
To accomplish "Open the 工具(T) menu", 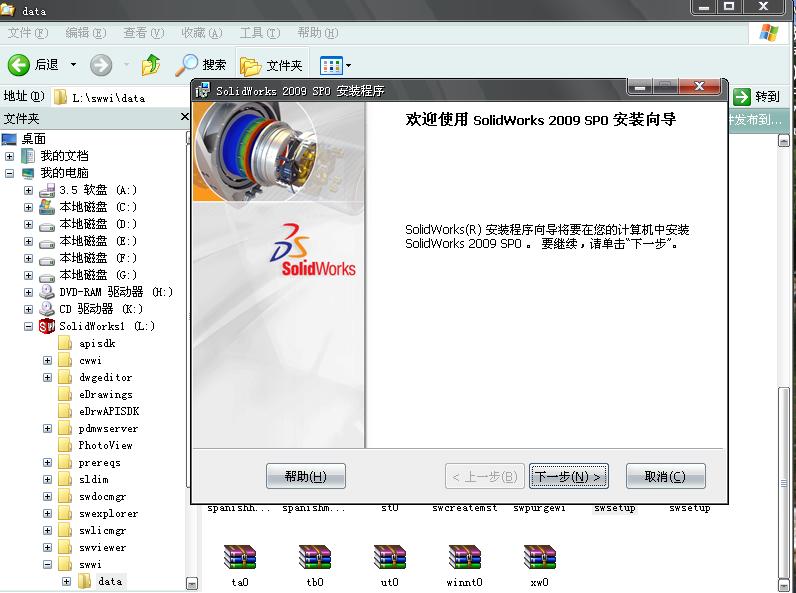I will point(259,33).
